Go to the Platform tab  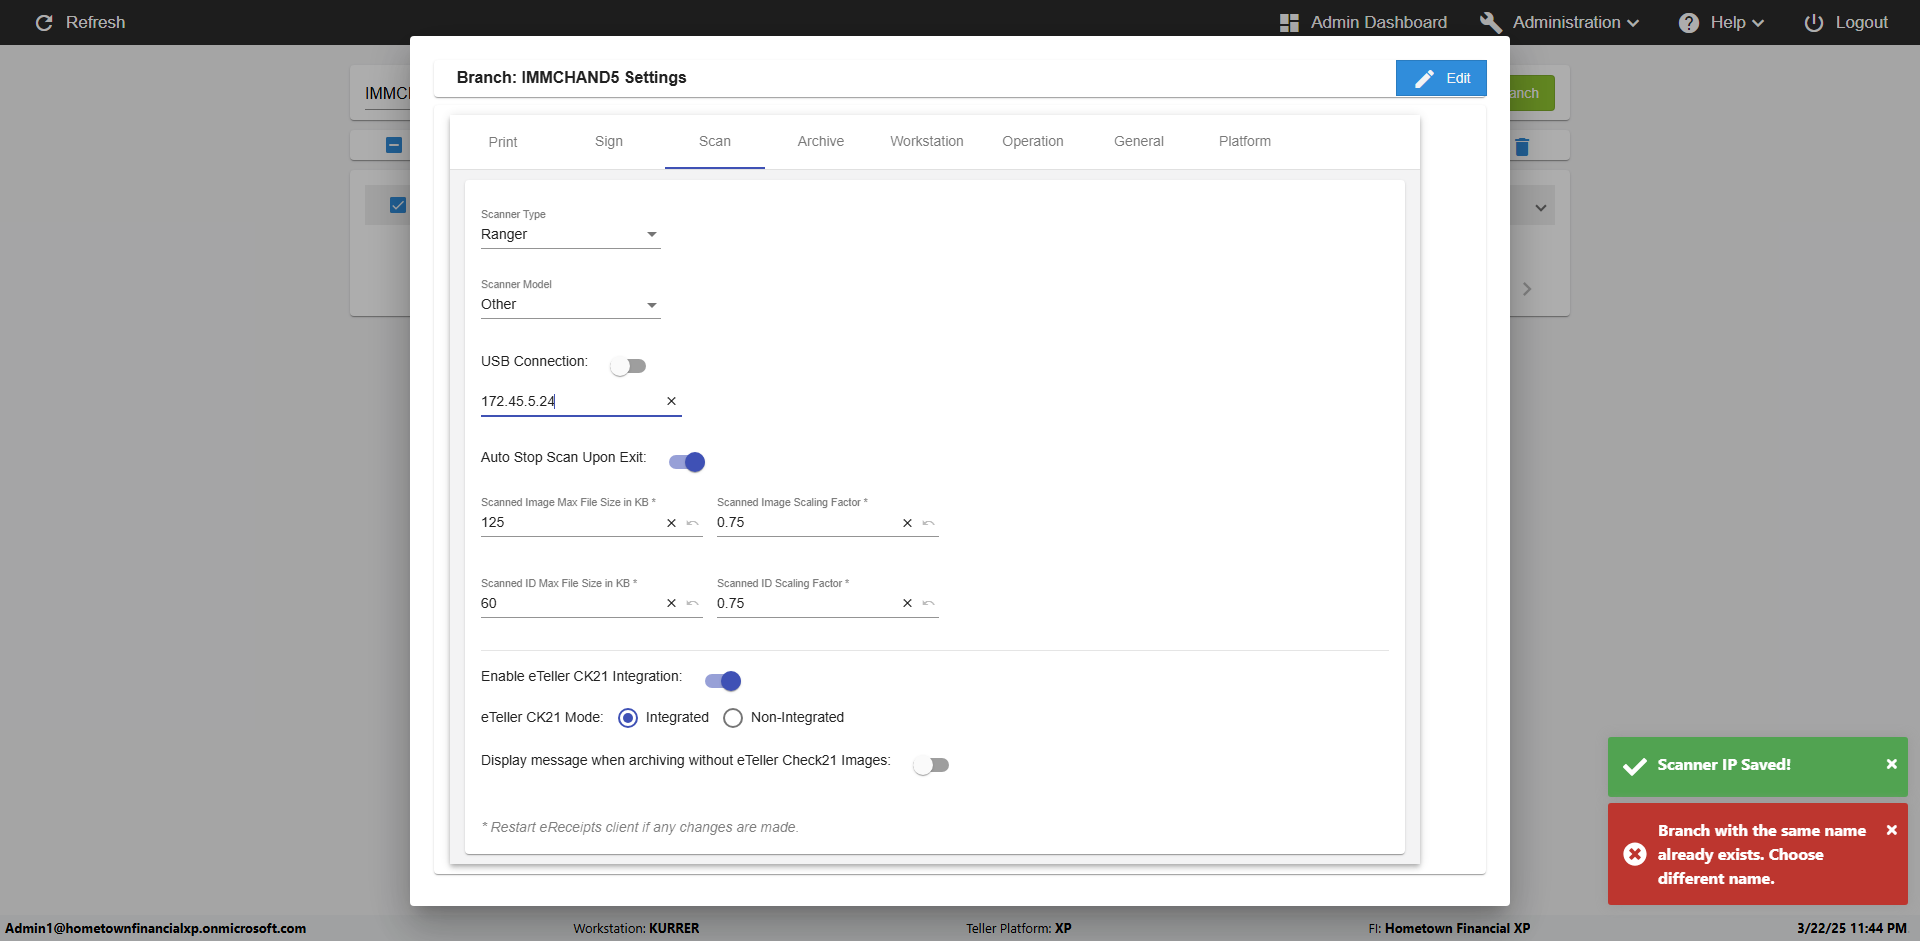(x=1245, y=141)
